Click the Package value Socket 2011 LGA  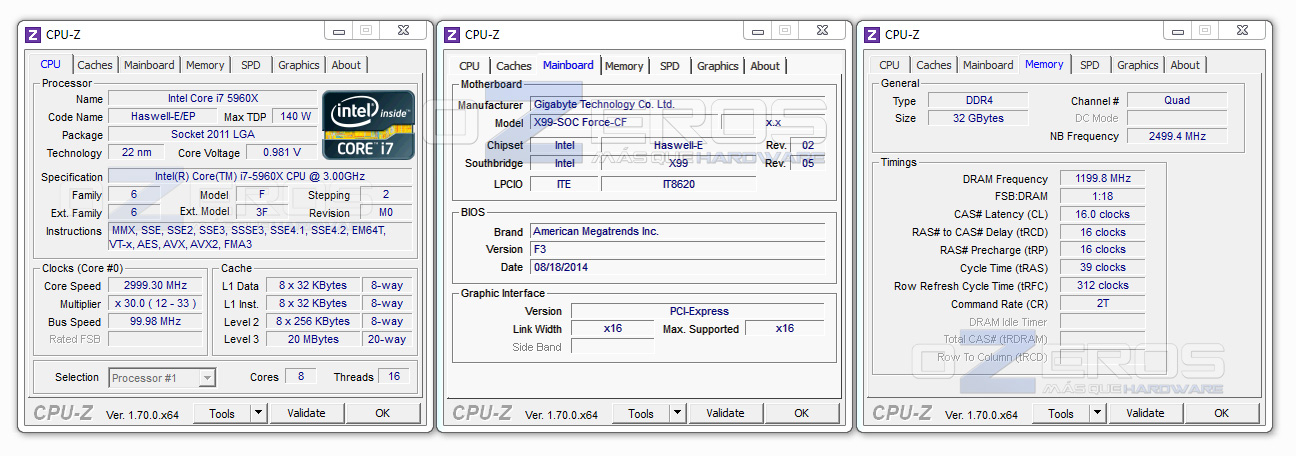tap(213, 134)
